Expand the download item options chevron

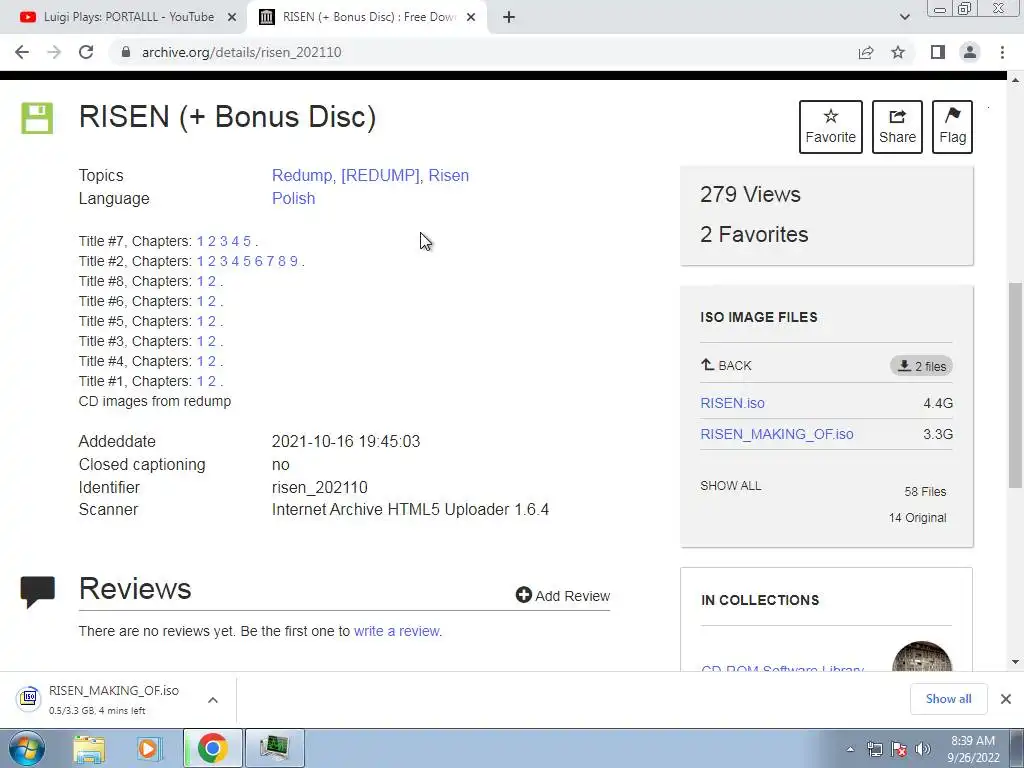(x=213, y=700)
